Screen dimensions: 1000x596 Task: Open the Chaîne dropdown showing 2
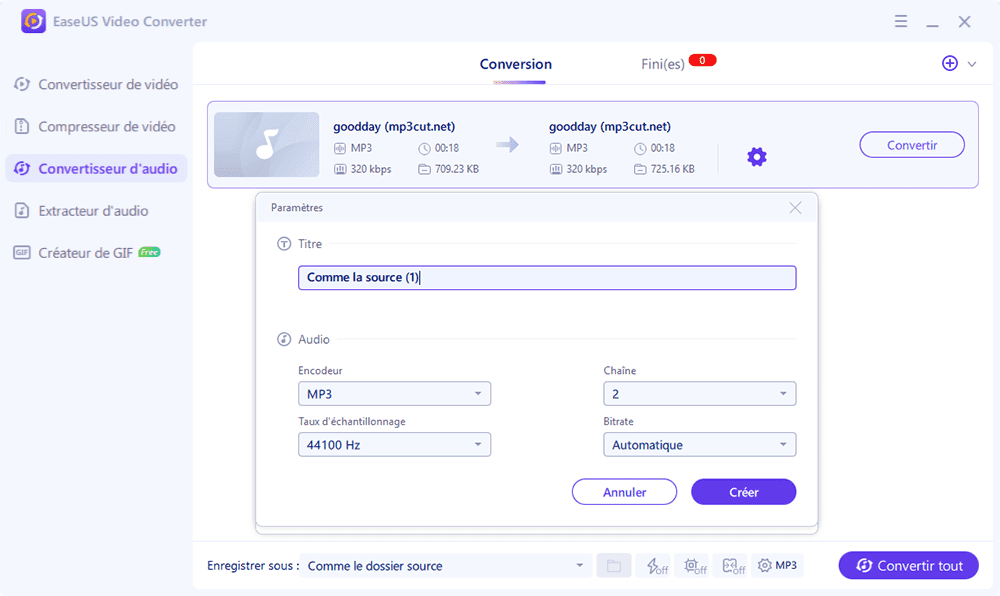coord(699,394)
